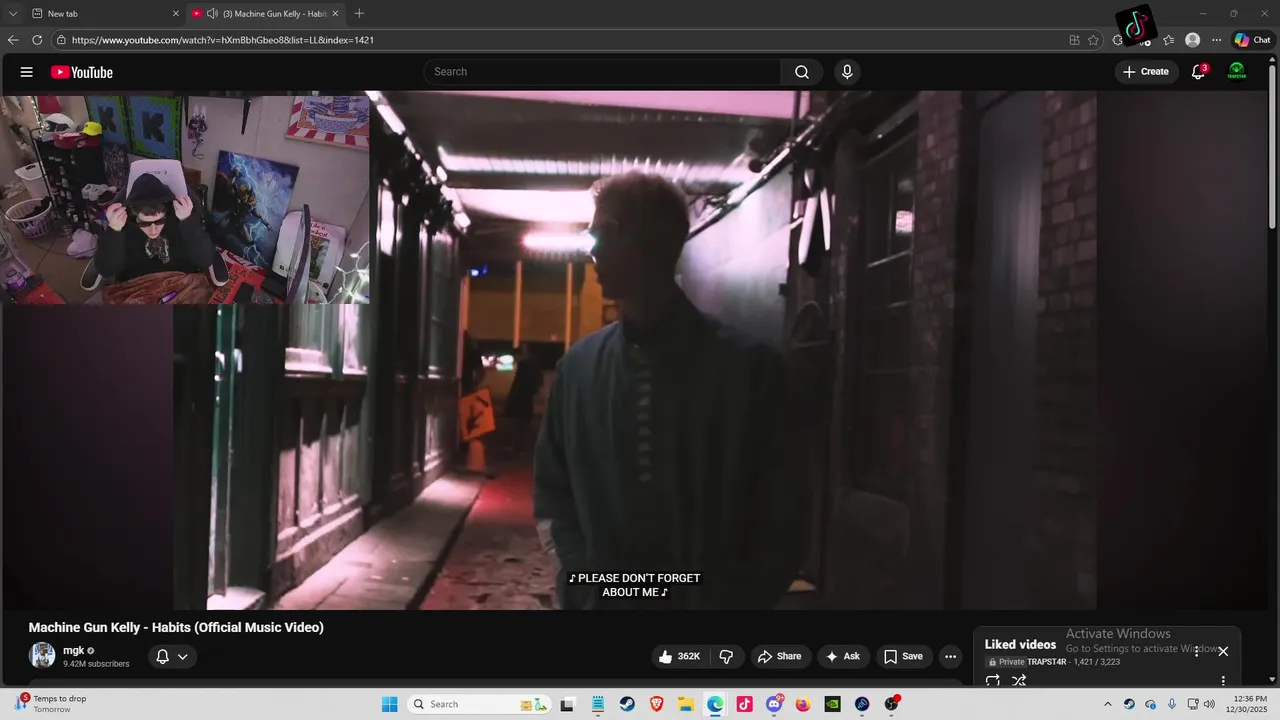The width and height of the screenshot is (1280, 720).
Task: Open the Windows Start menu
Action: click(x=390, y=704)
